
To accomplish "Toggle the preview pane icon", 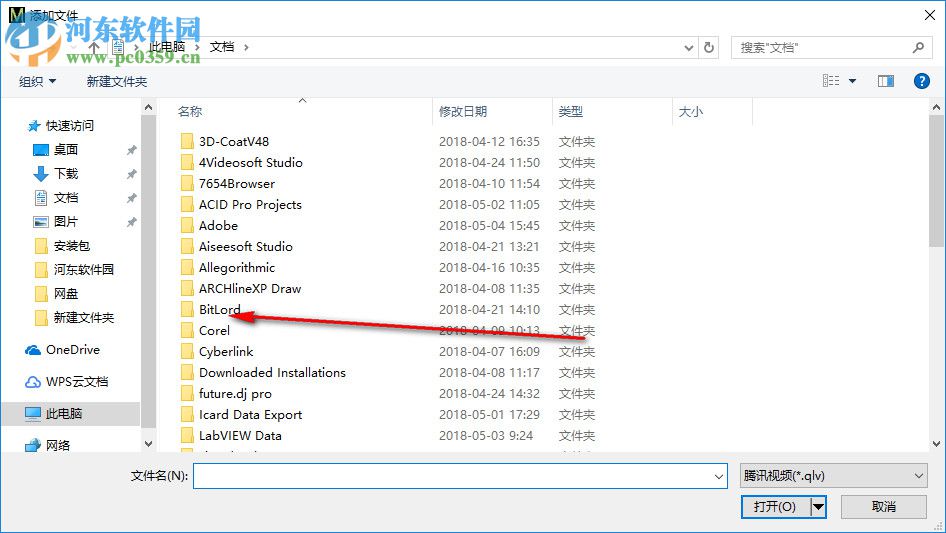I will tap(886, 81).
